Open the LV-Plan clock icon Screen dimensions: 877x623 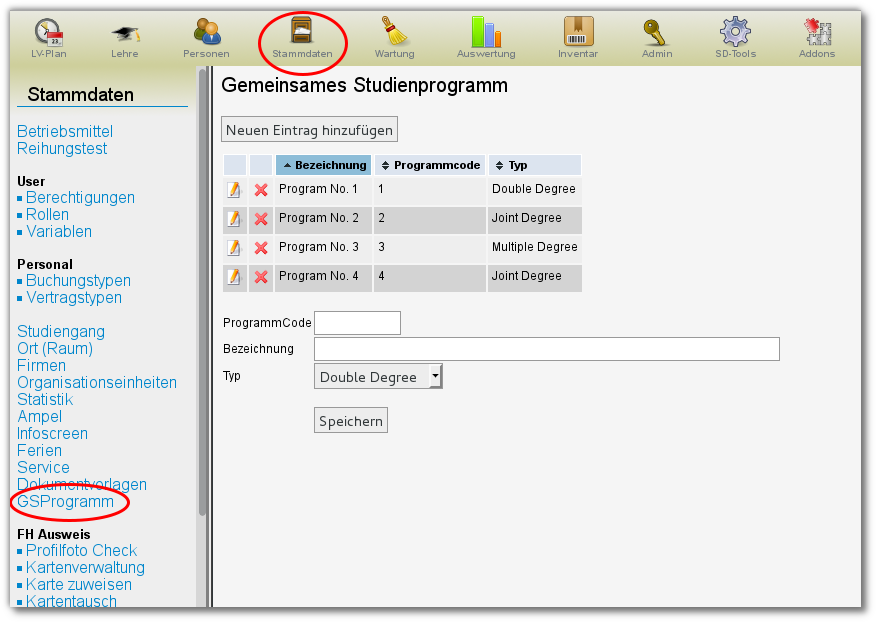[x=47, y=33]
